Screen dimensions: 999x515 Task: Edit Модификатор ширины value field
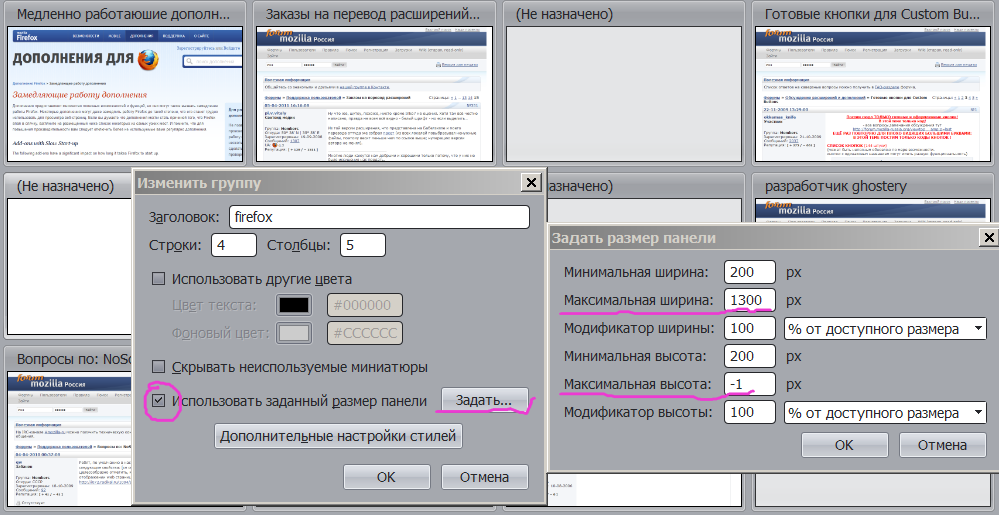pos(750,328)
